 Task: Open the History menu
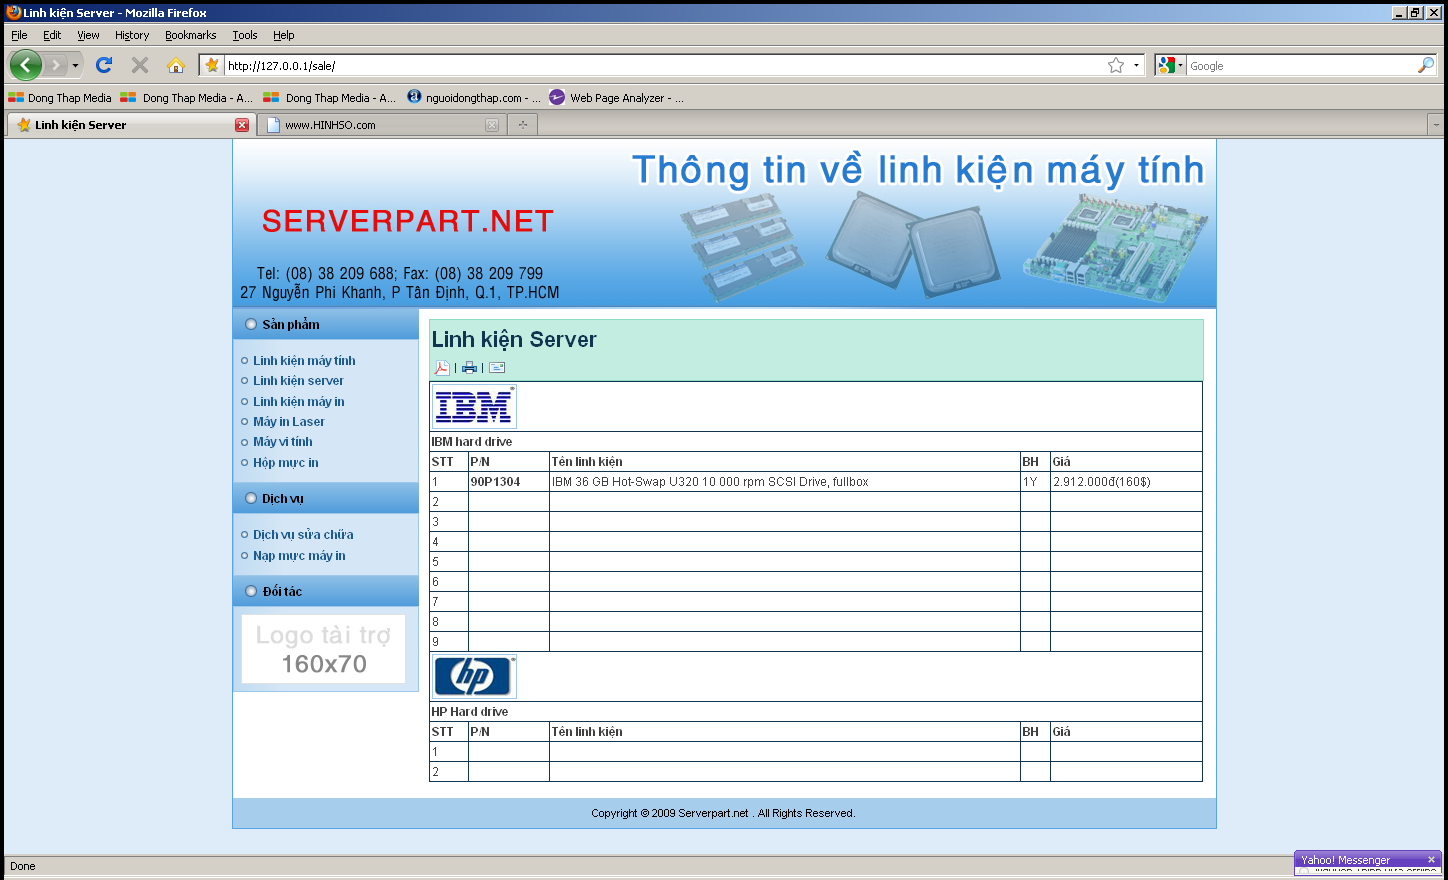pyautogui.click(x=132, y=35)
